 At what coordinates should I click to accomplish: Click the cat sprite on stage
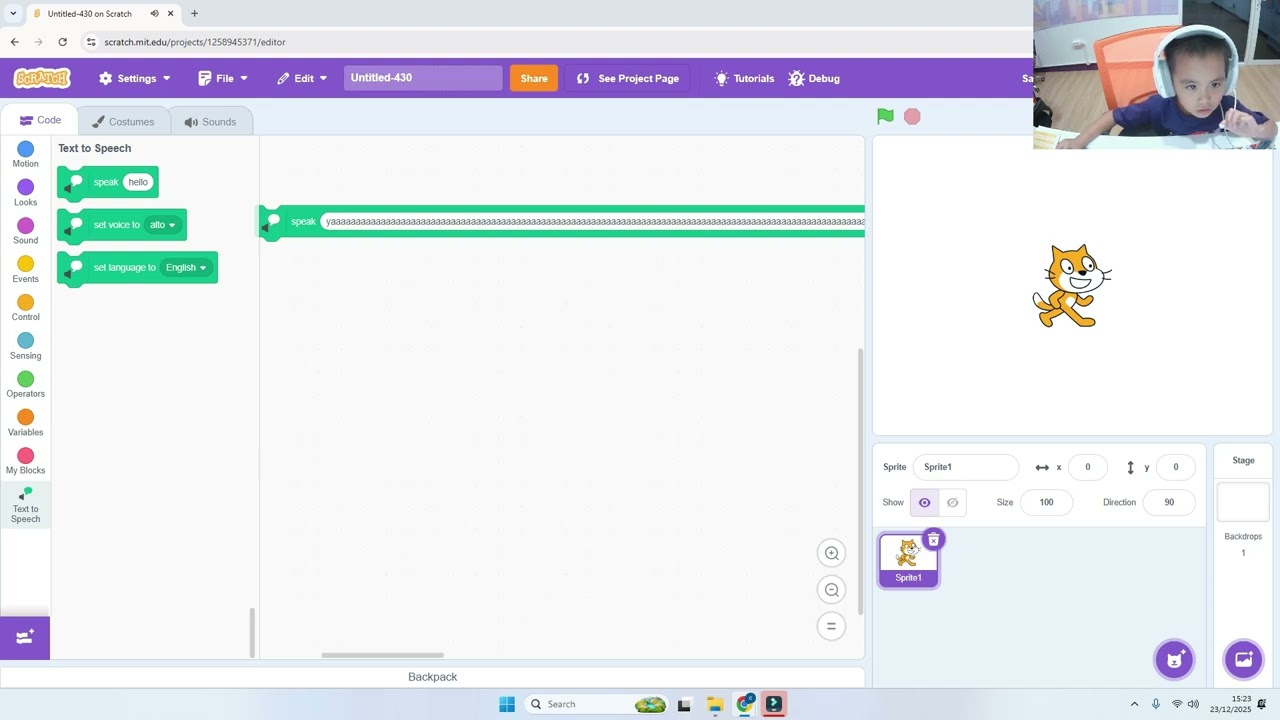1071,286
